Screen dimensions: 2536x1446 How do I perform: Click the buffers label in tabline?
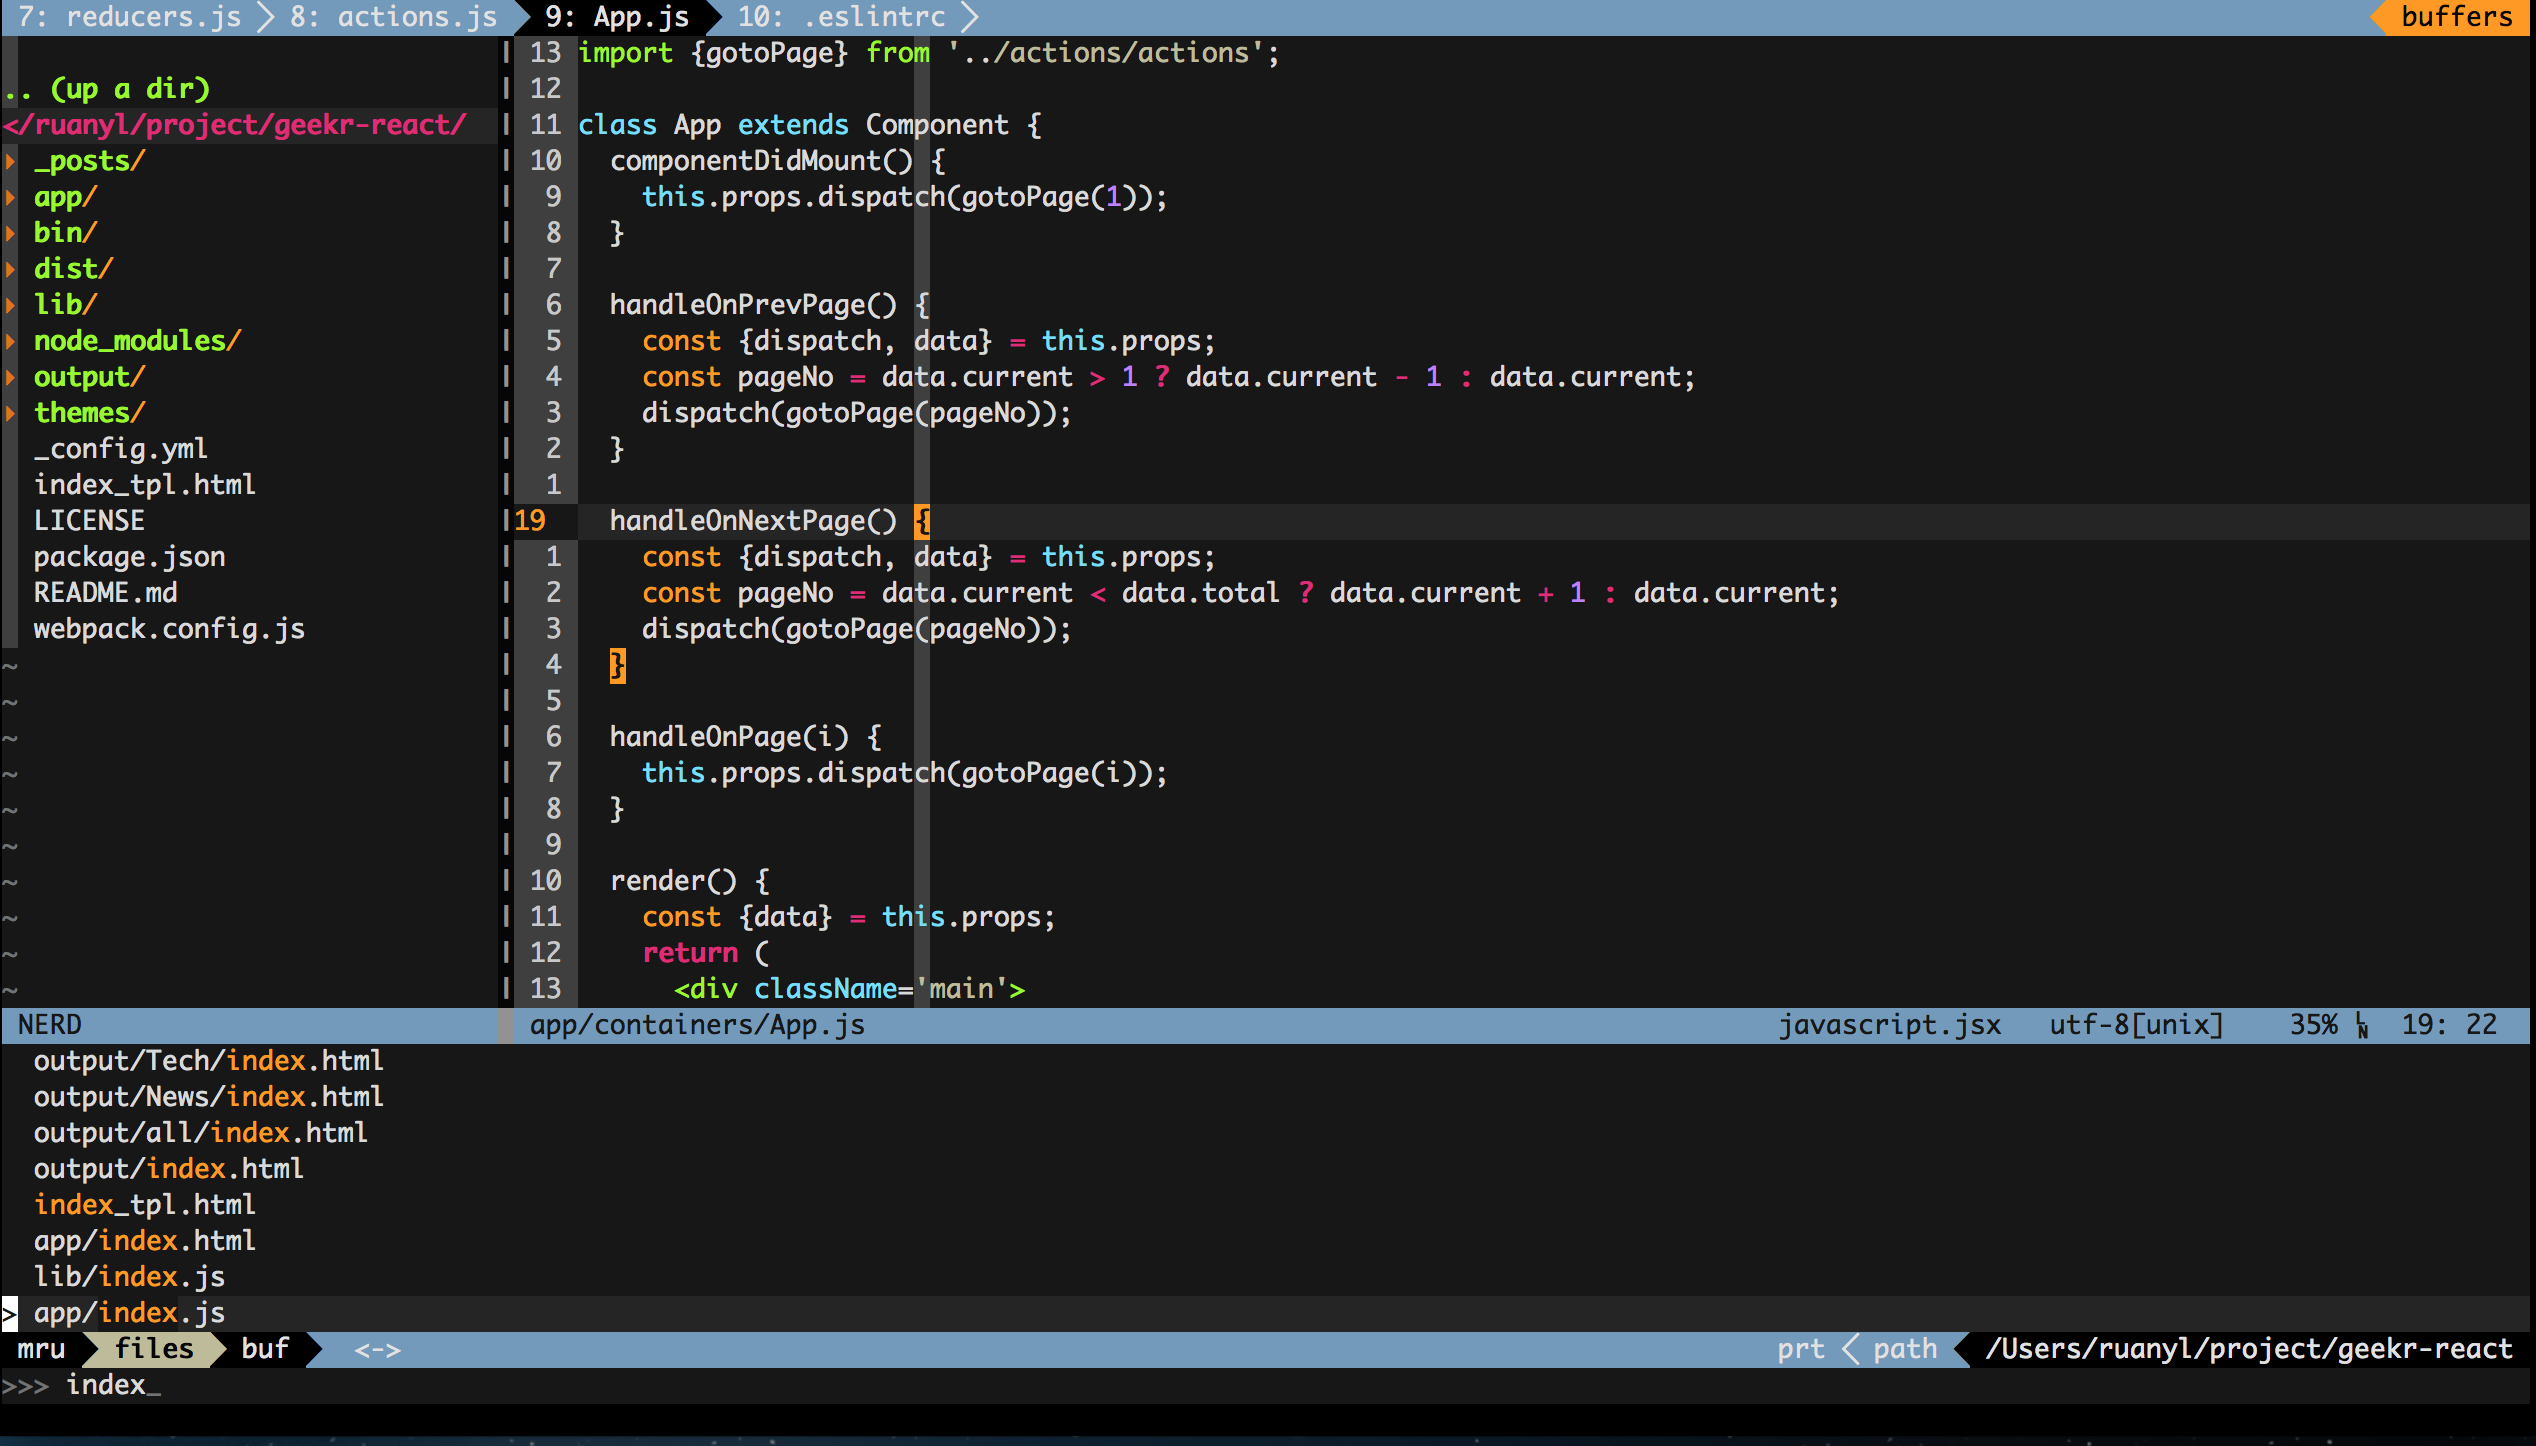(2456, 17)
